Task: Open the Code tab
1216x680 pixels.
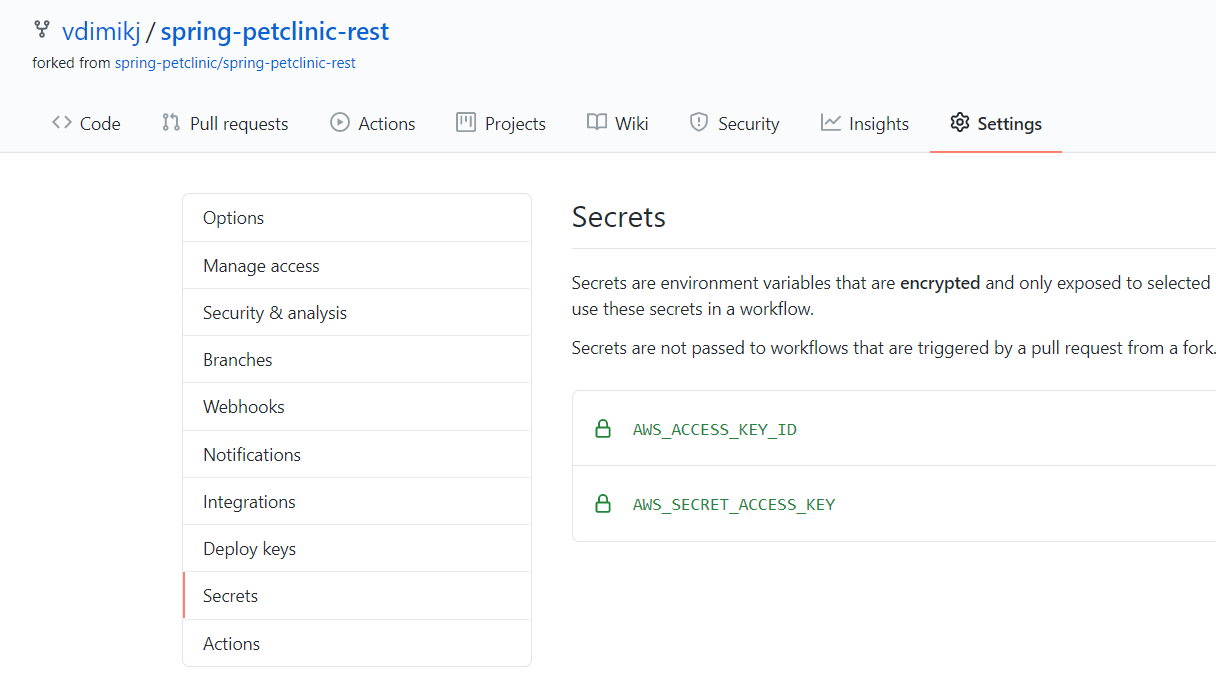Action: pos(86,124)
